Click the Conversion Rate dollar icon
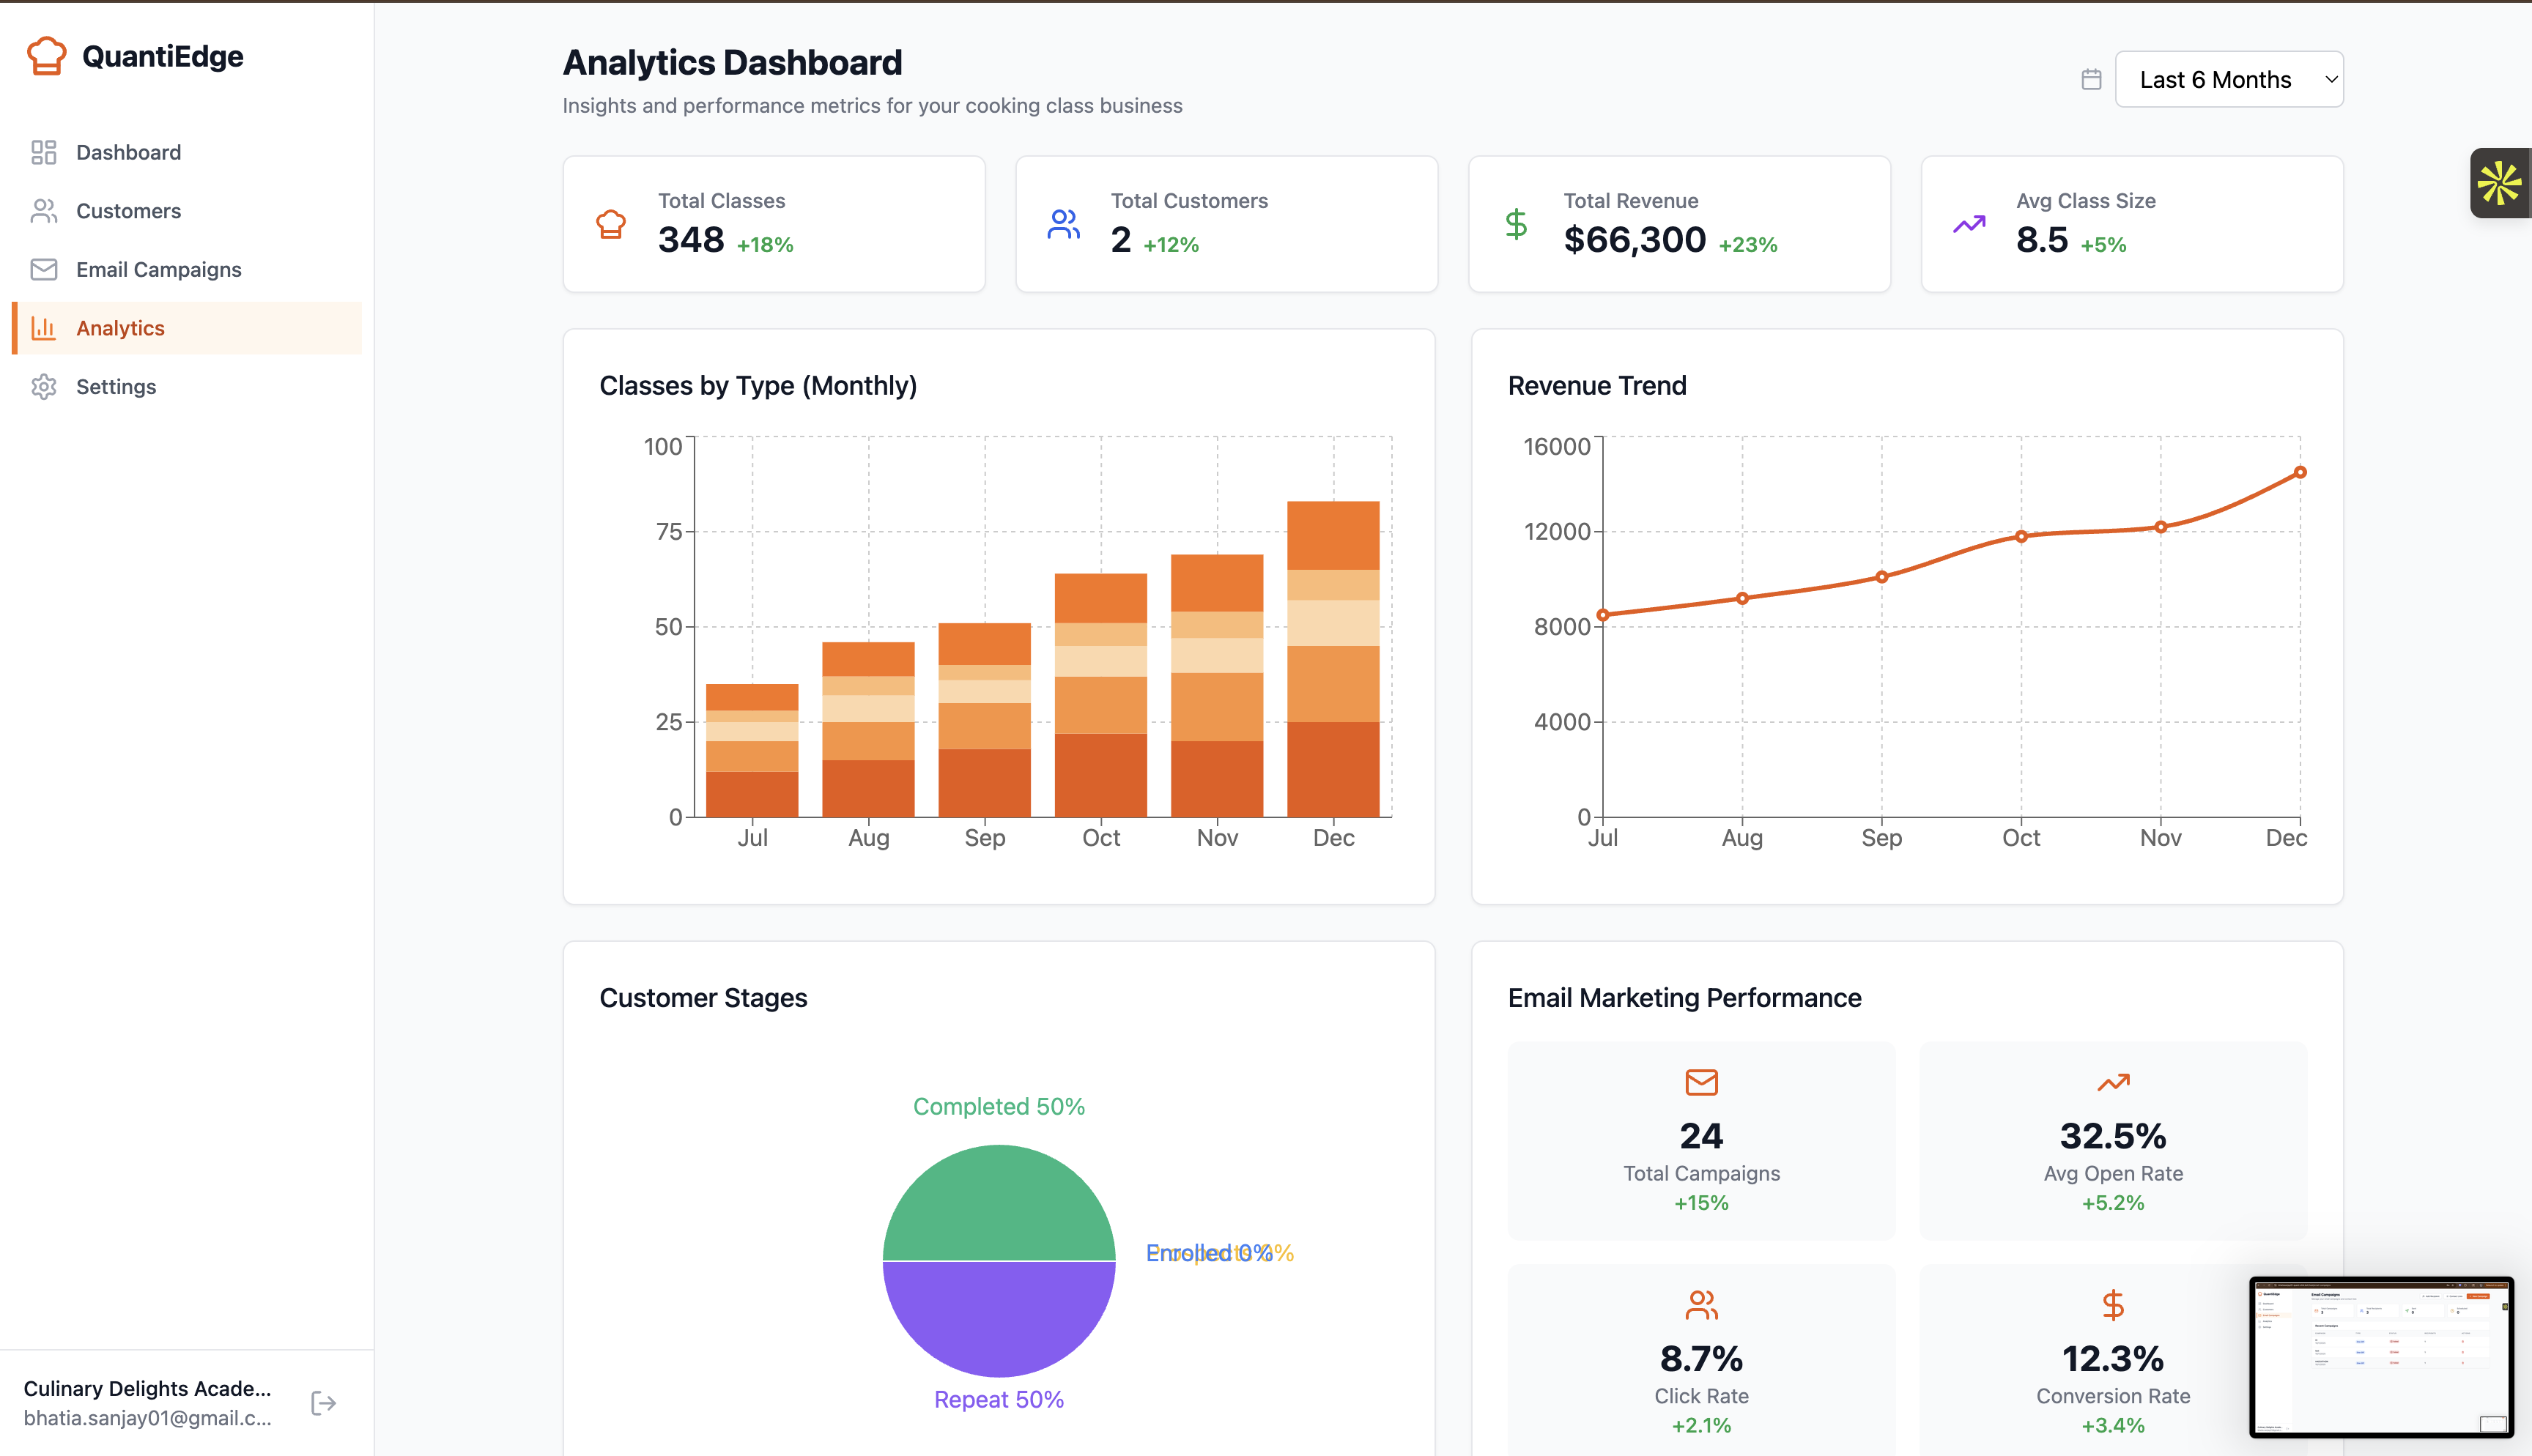The height and width of the screenshot is (1456, 2532). [x=2112, y=1305]
